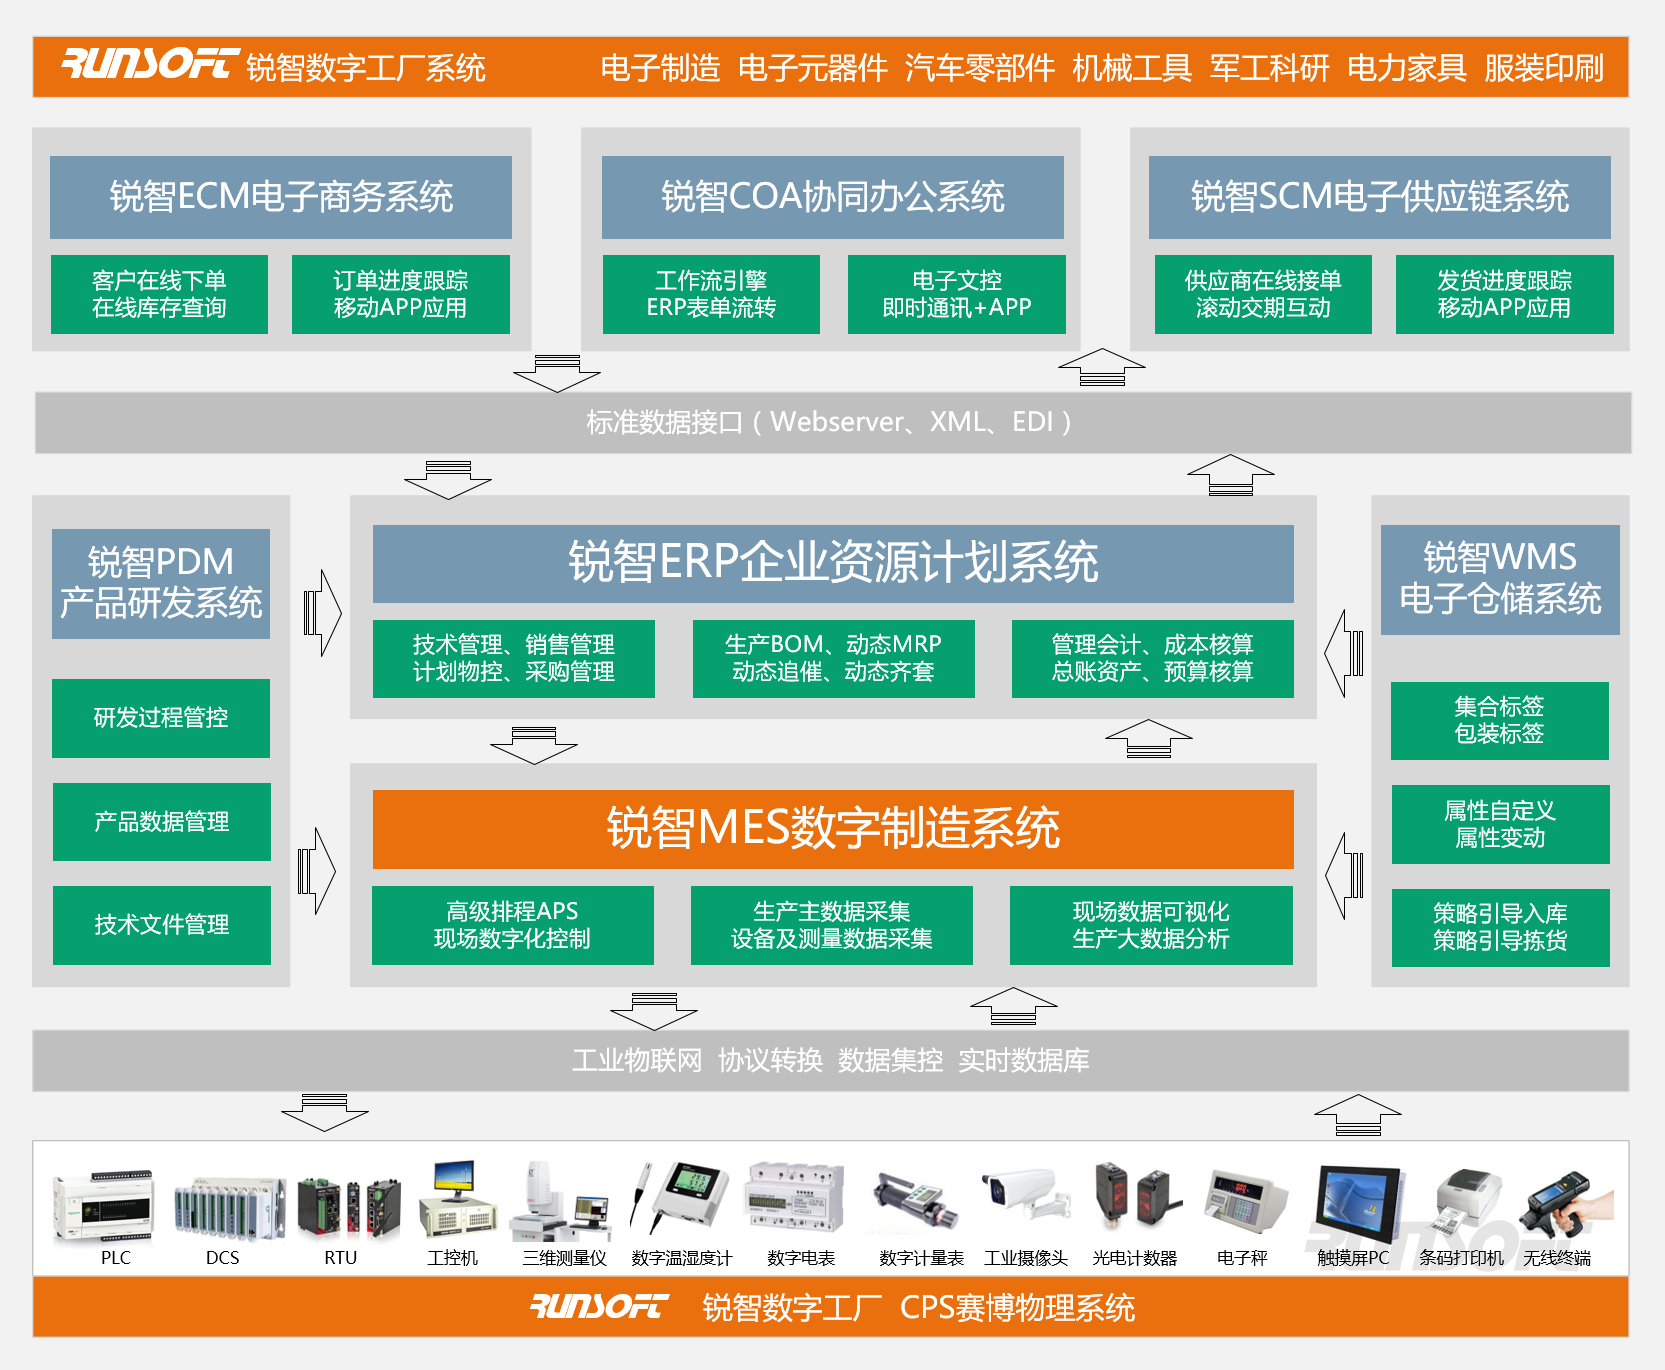The image size is (1665, 1370).
Task: Select 电力家具 in top banner
Action: pos(1407,68)
